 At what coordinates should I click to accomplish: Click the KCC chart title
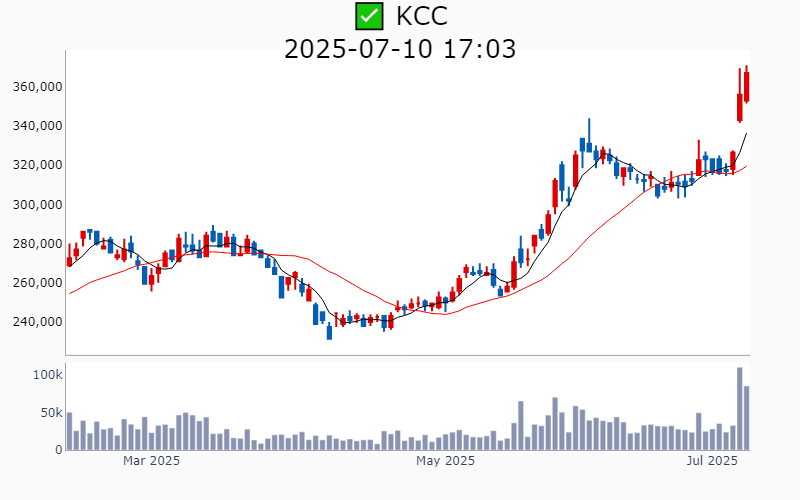tap(421, 16)
